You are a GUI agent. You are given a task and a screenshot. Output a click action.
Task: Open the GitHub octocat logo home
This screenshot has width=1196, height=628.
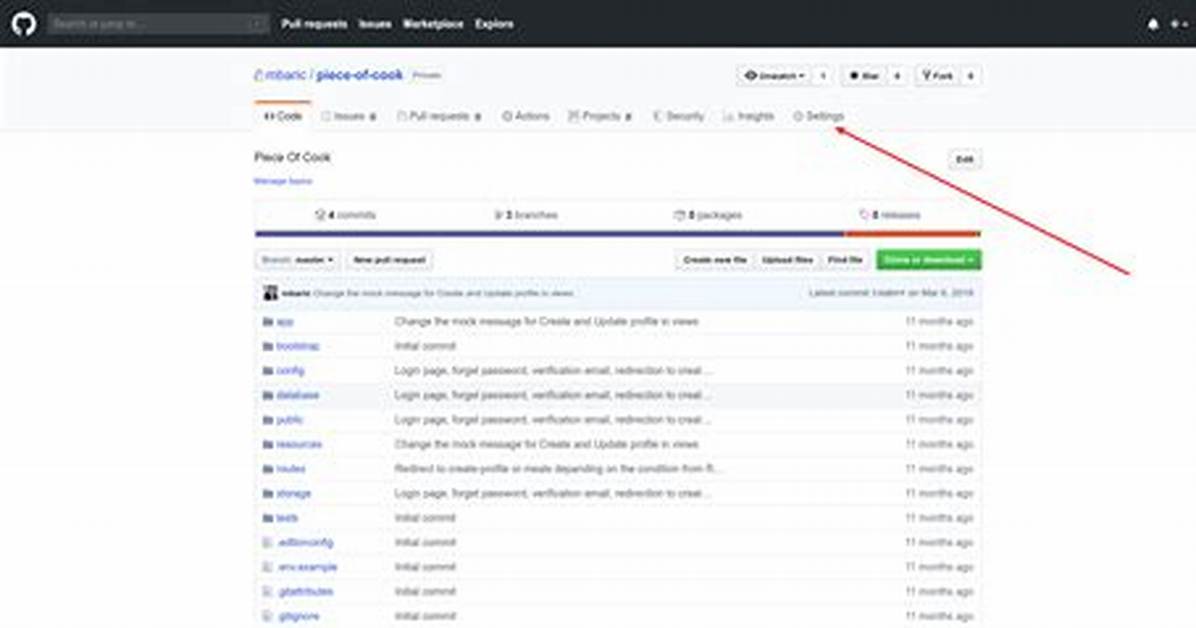point(24,24)
